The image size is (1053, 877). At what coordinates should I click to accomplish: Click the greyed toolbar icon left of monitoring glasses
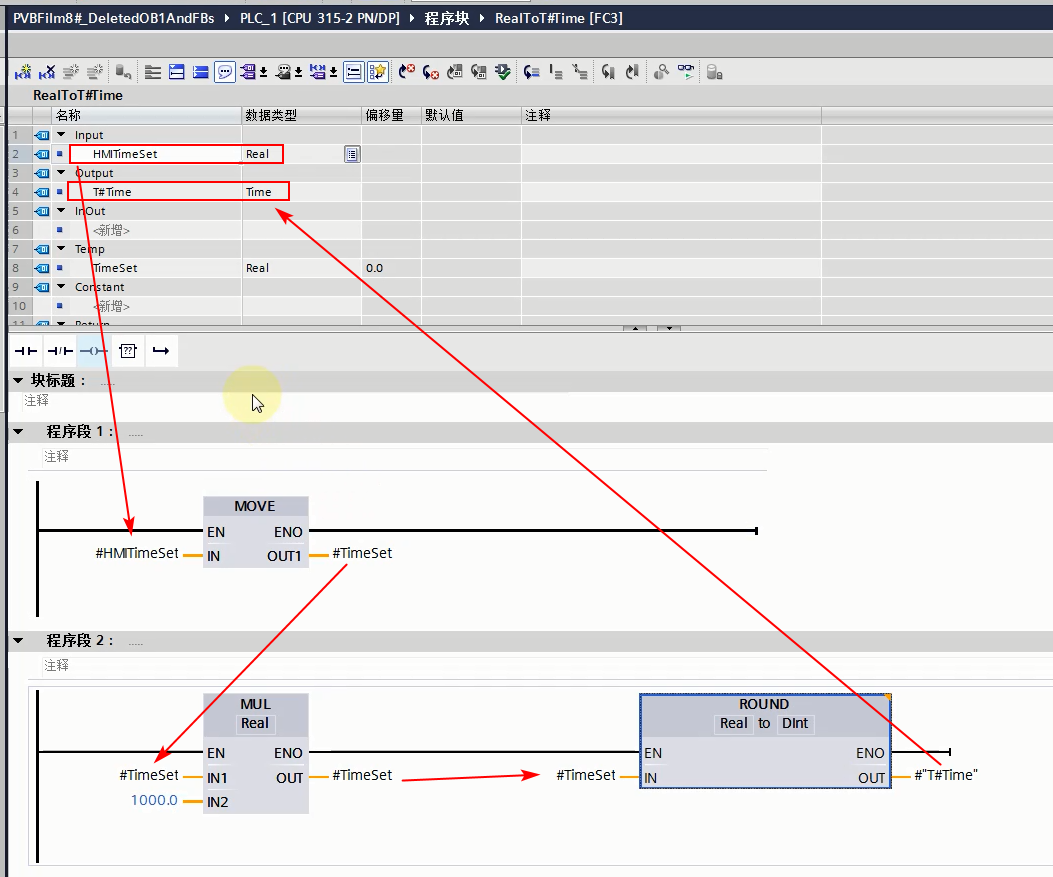click(x=661, y=72)
